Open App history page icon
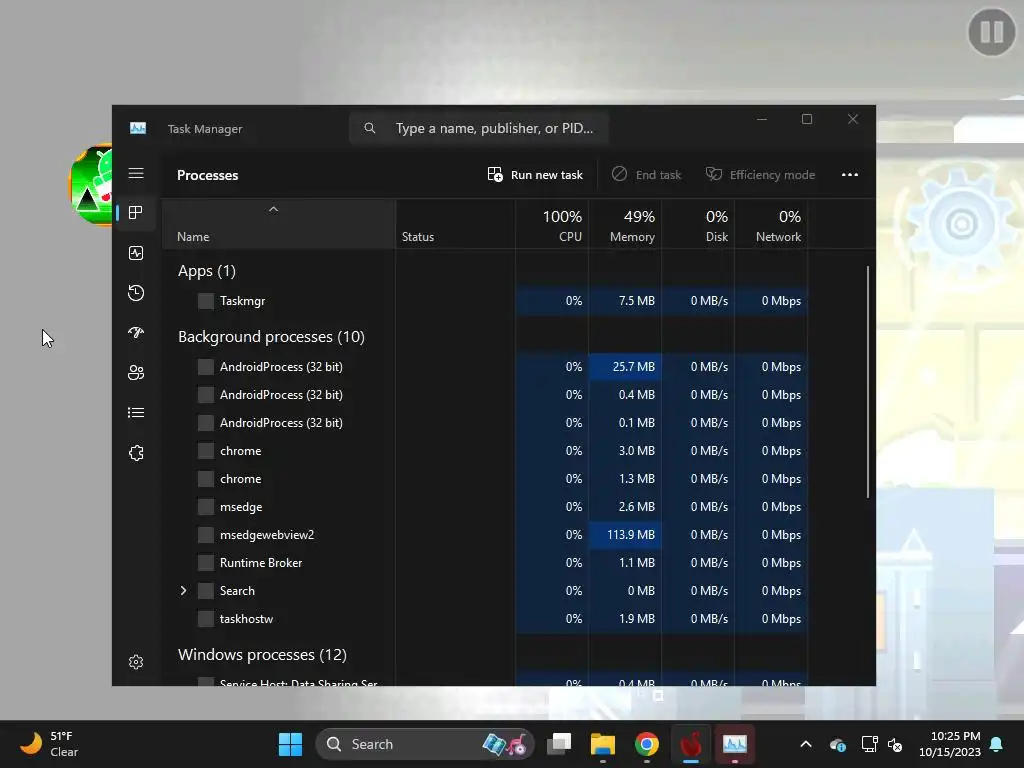Image resolution: width=1024 pixels, height=768 pixels. 136,293
